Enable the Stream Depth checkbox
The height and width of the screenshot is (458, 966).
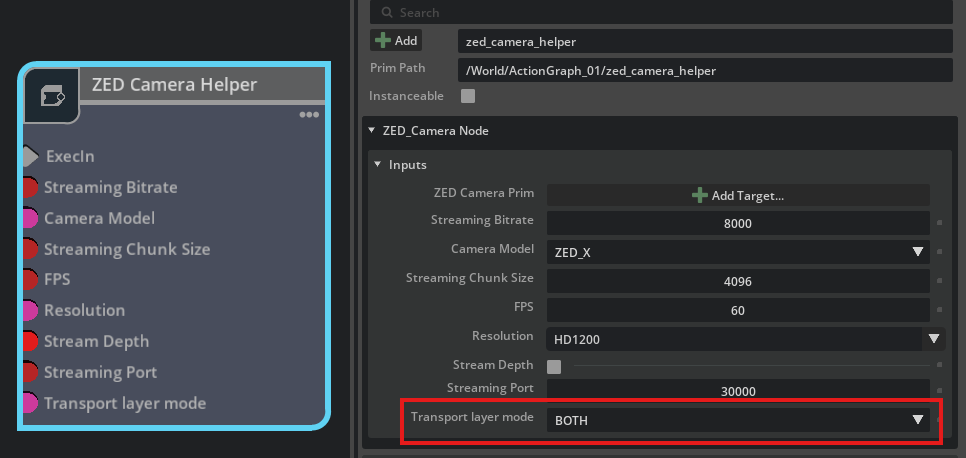click(554, 367)
